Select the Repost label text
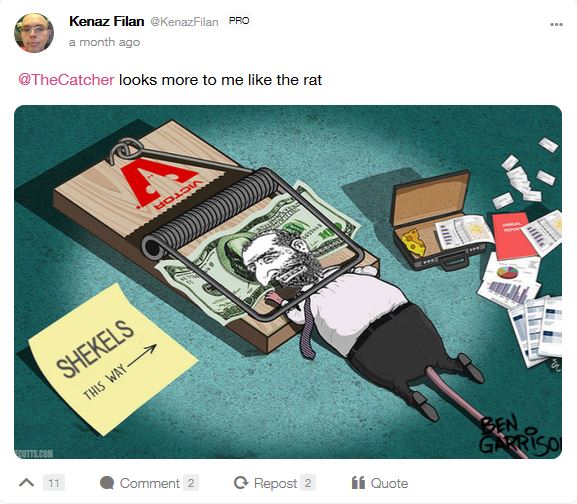577x504 pixels. (x=275, y=483)
